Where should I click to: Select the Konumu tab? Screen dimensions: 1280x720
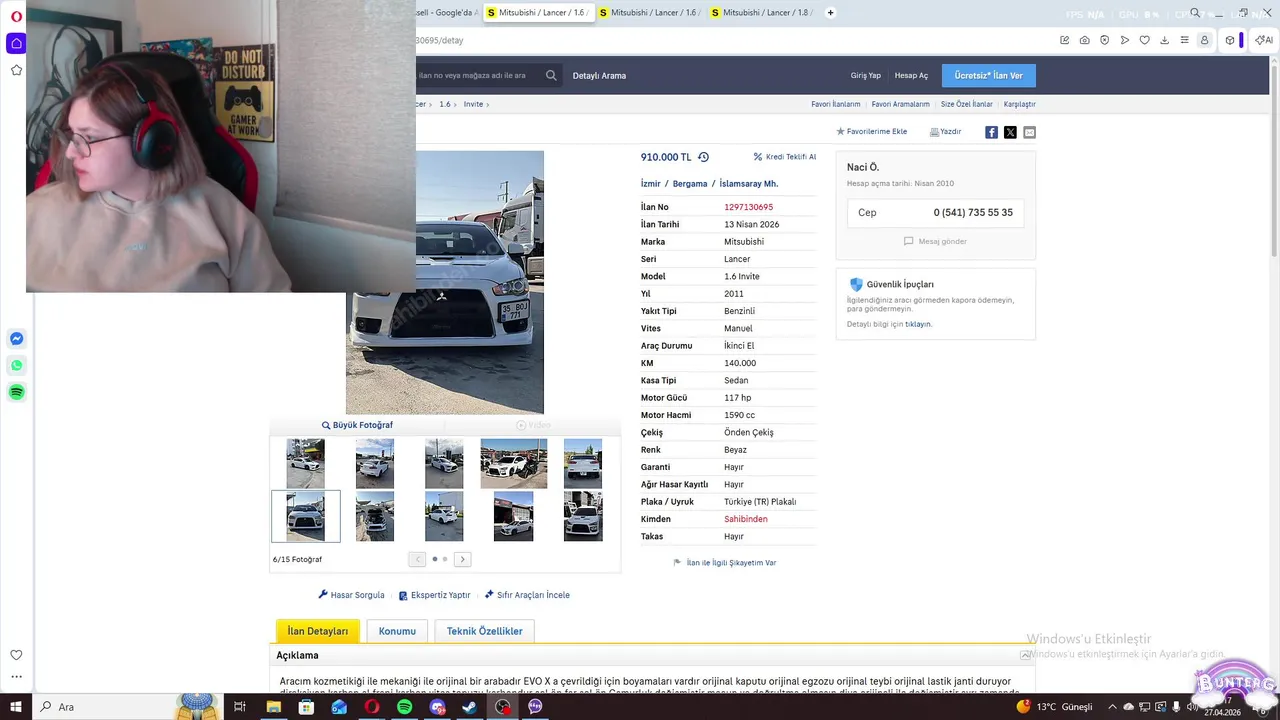(x=397, y=631)
